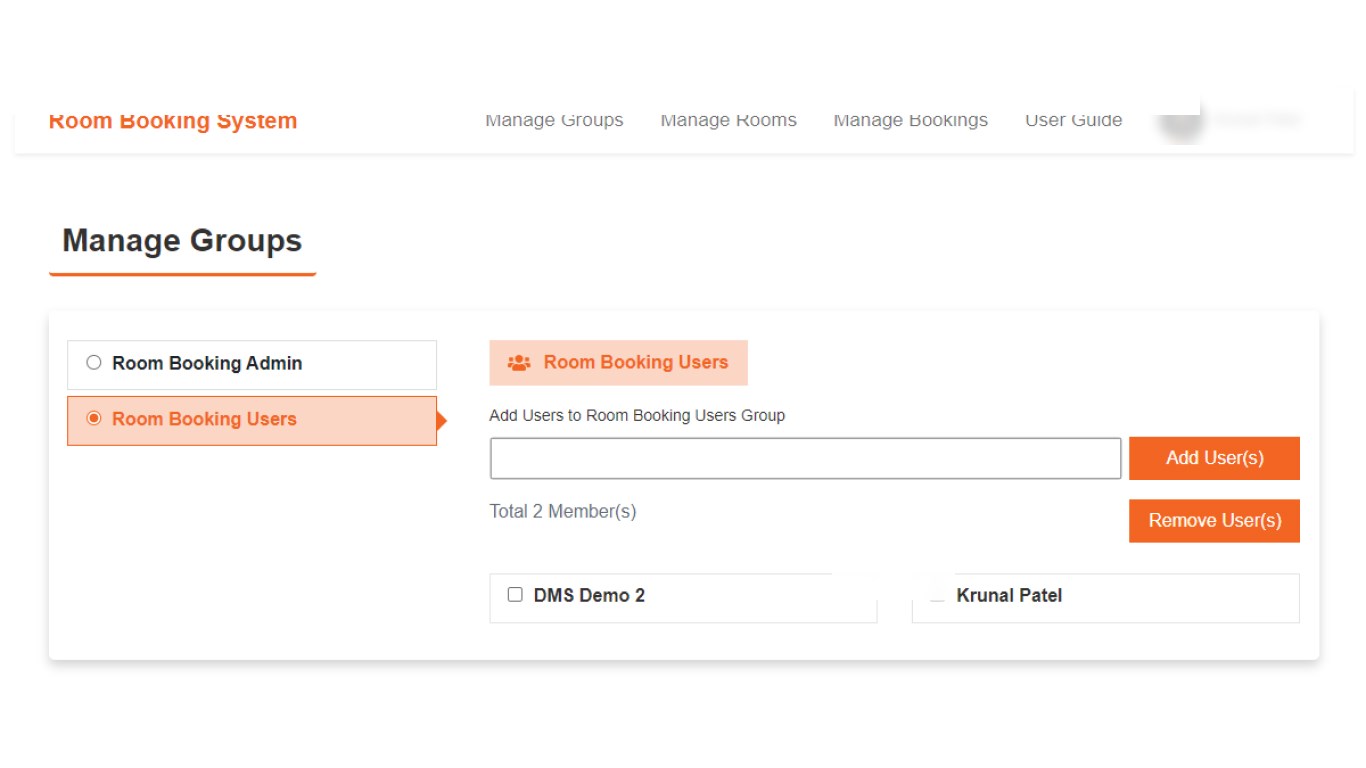The image size is (1366, 768).
Task: Focus the Add Users text input field
Action: [805, 458]
